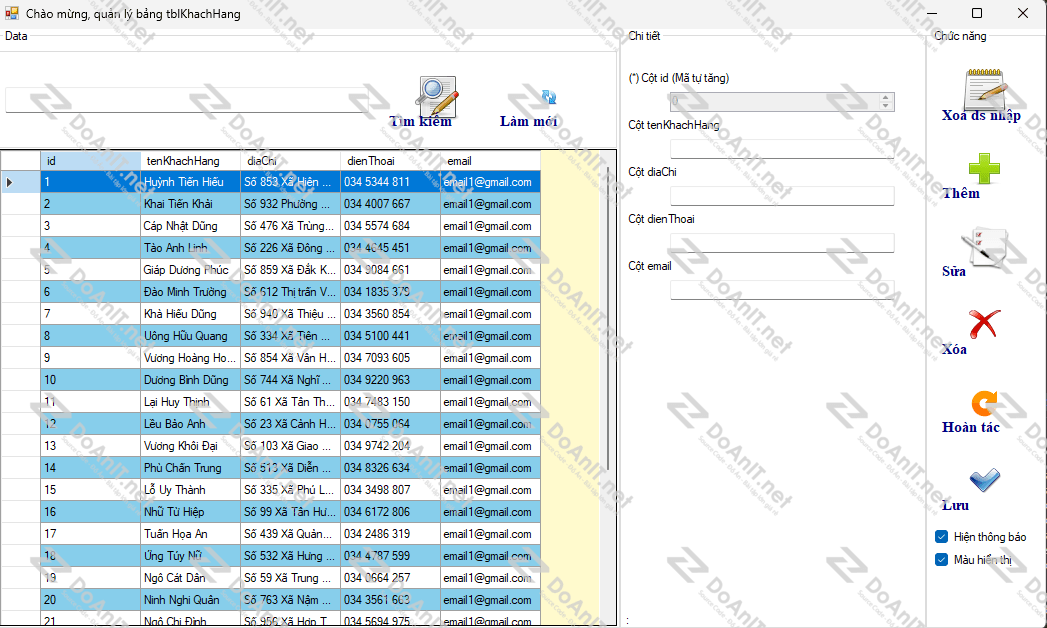This screenshot has height=628, width=1047.
Task: Click the blue checkmark Lưu icon
Action: 984,480
